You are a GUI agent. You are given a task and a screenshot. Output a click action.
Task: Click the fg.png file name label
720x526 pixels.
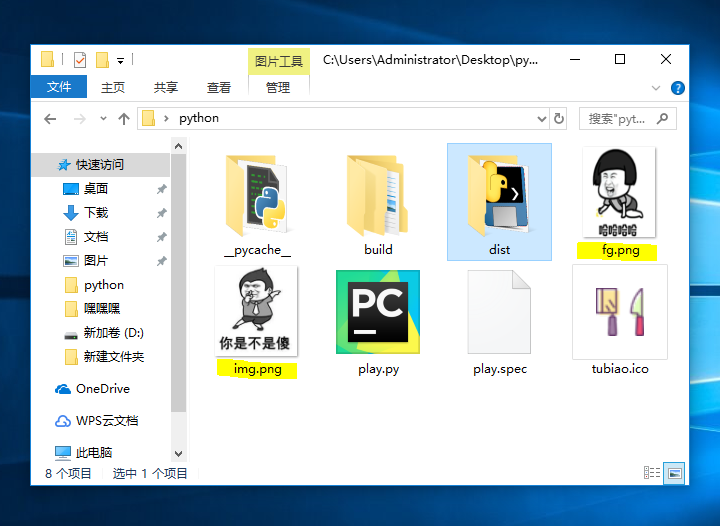coord(621,250)
